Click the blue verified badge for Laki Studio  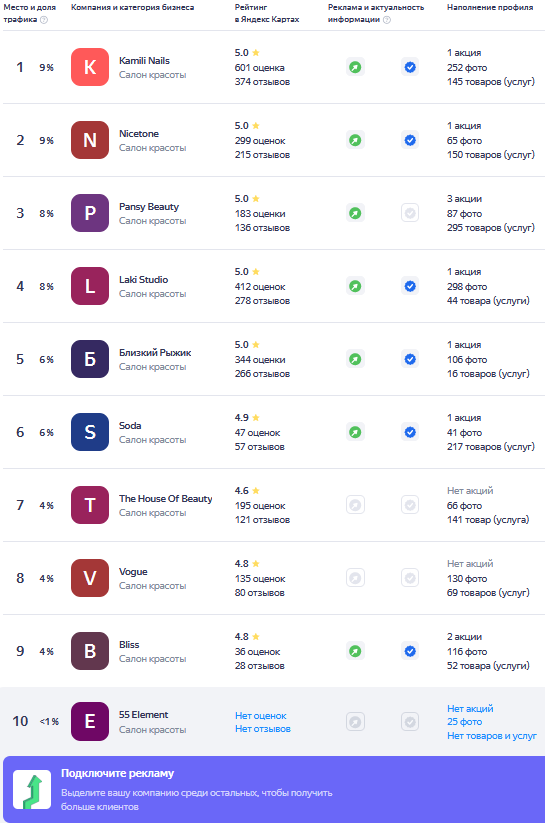coord(410,286)
